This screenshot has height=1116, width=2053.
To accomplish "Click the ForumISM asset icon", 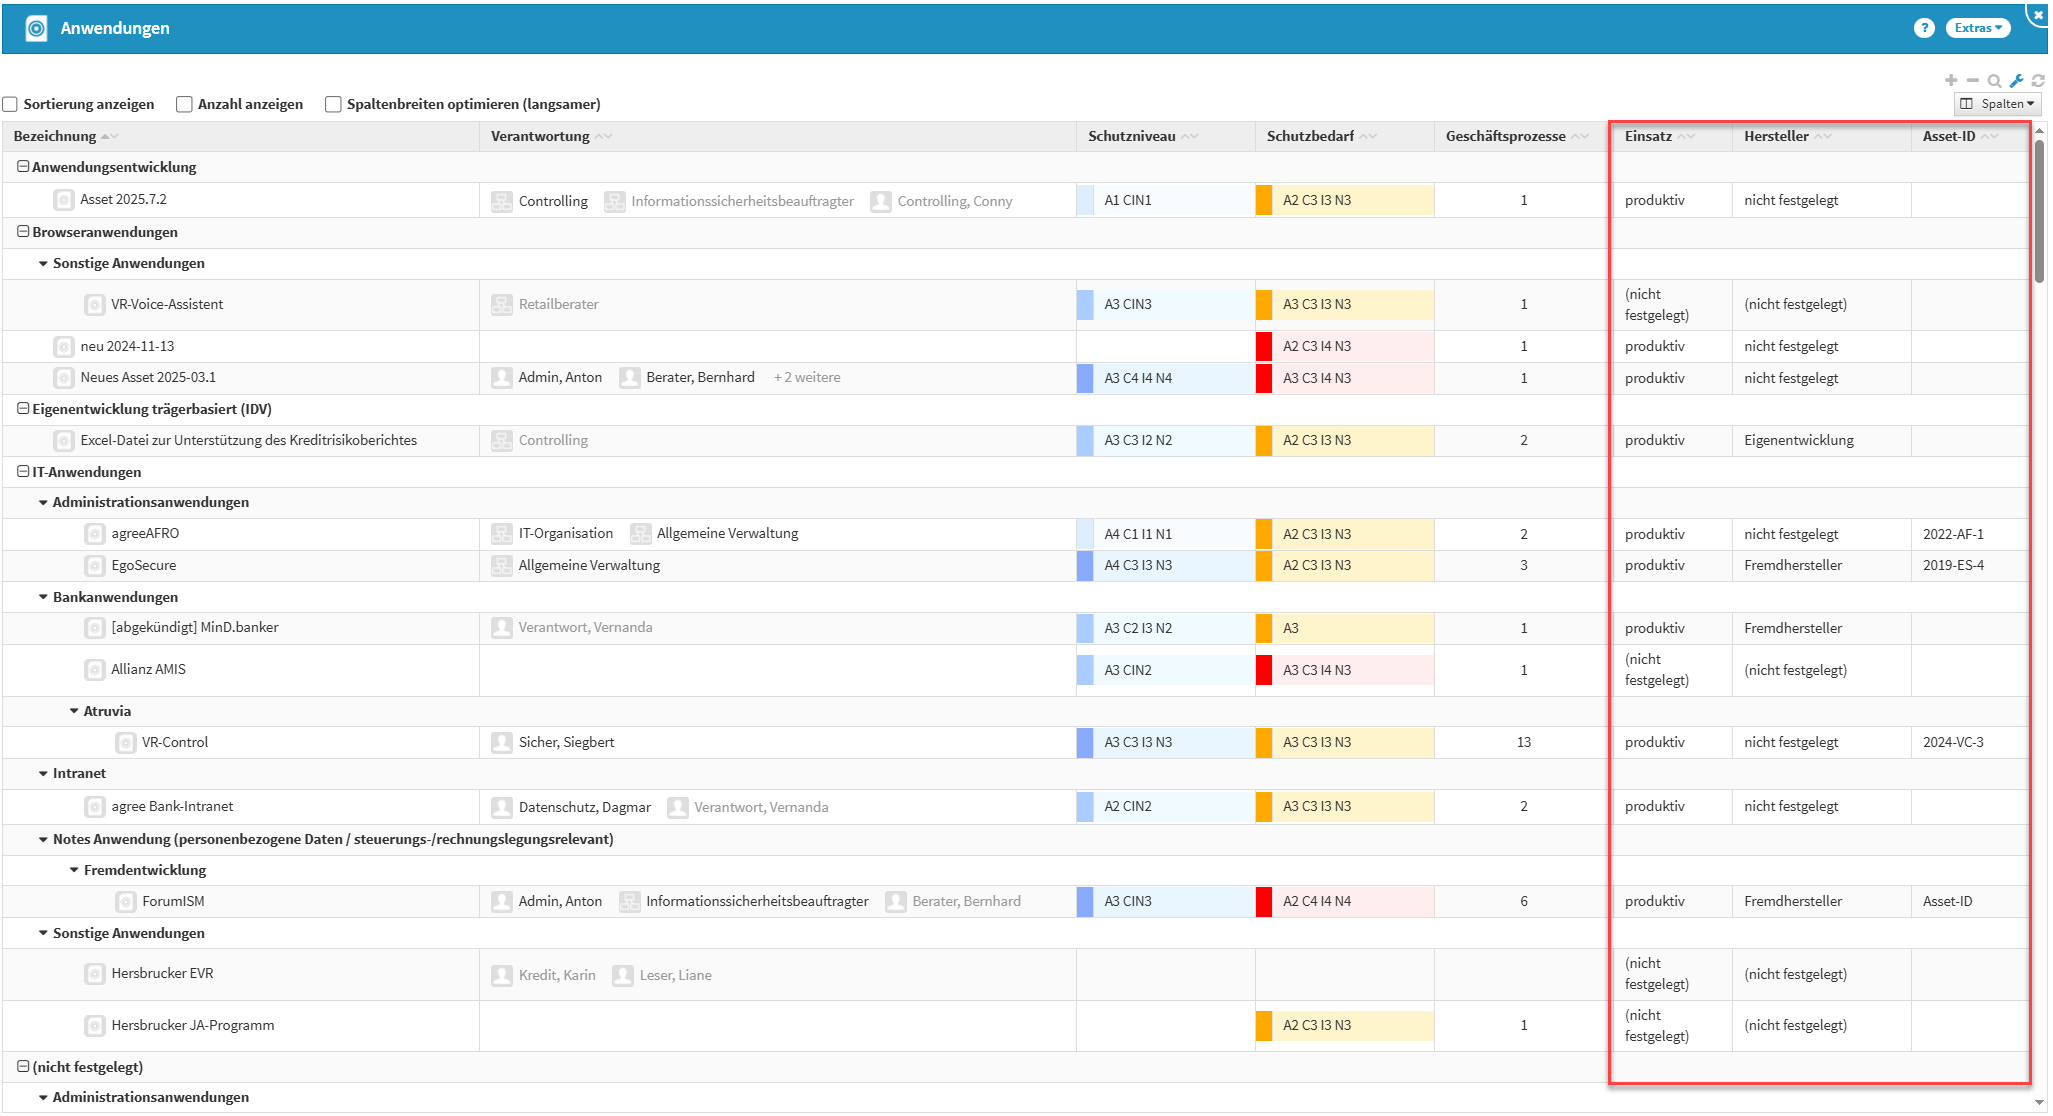I will coord(126,902).
